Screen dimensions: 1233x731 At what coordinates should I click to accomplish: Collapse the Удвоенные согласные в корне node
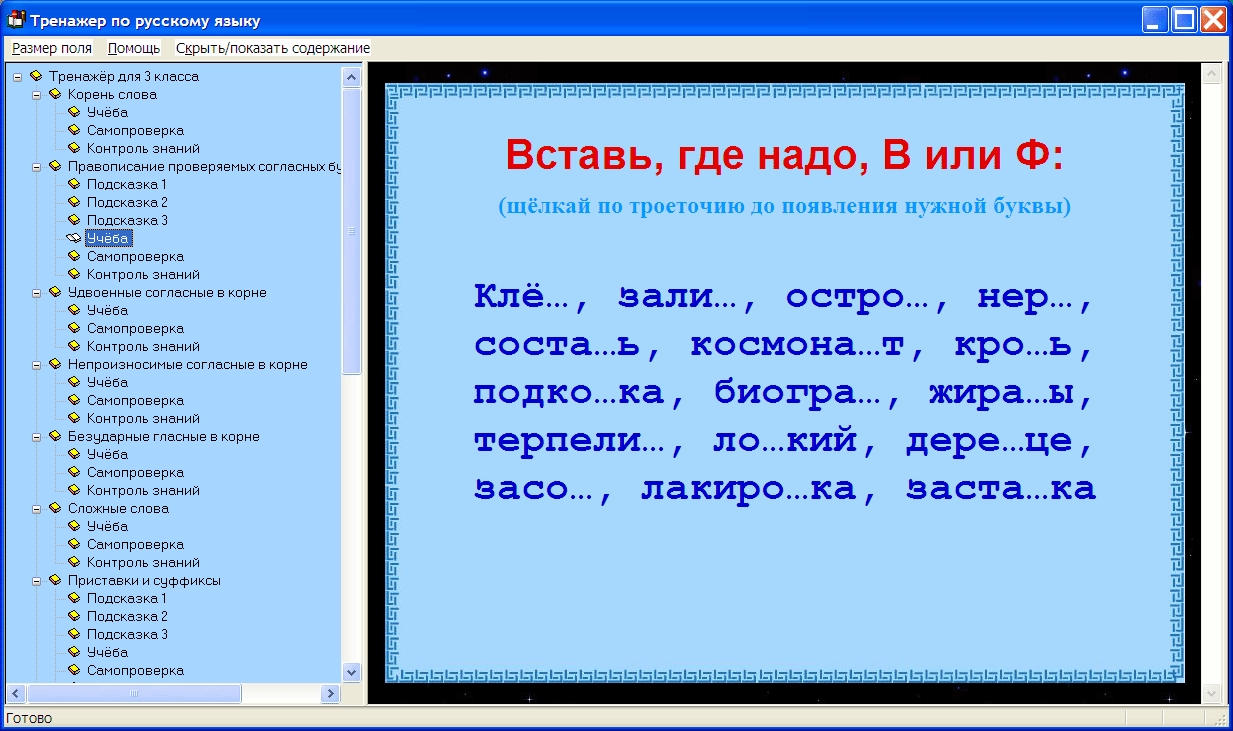[37, 293]
